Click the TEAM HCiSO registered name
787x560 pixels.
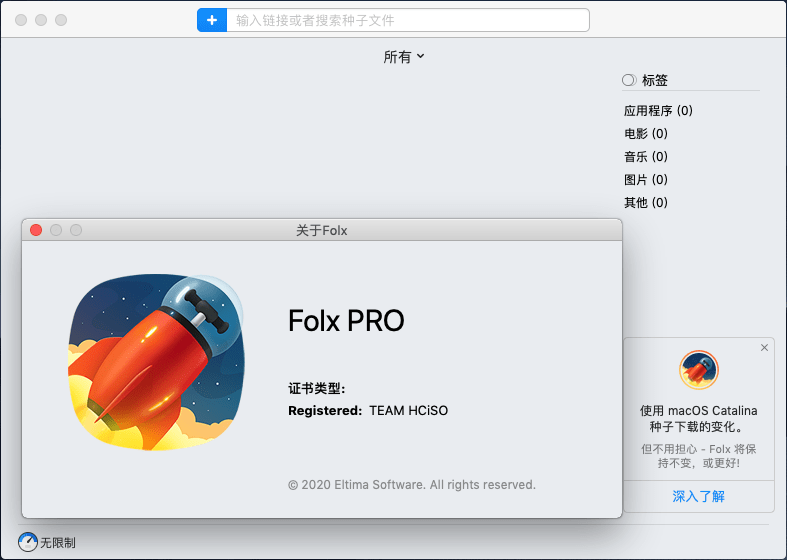point(409,410)
